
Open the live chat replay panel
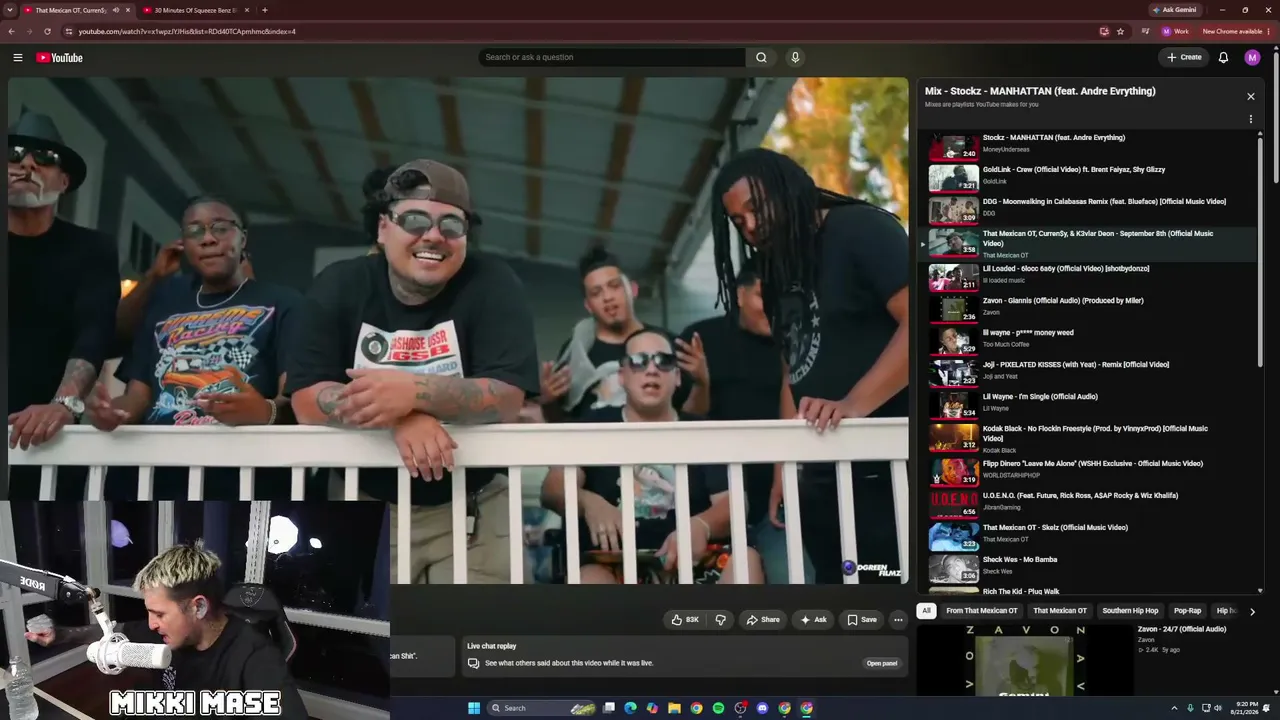tap(881, 663)
